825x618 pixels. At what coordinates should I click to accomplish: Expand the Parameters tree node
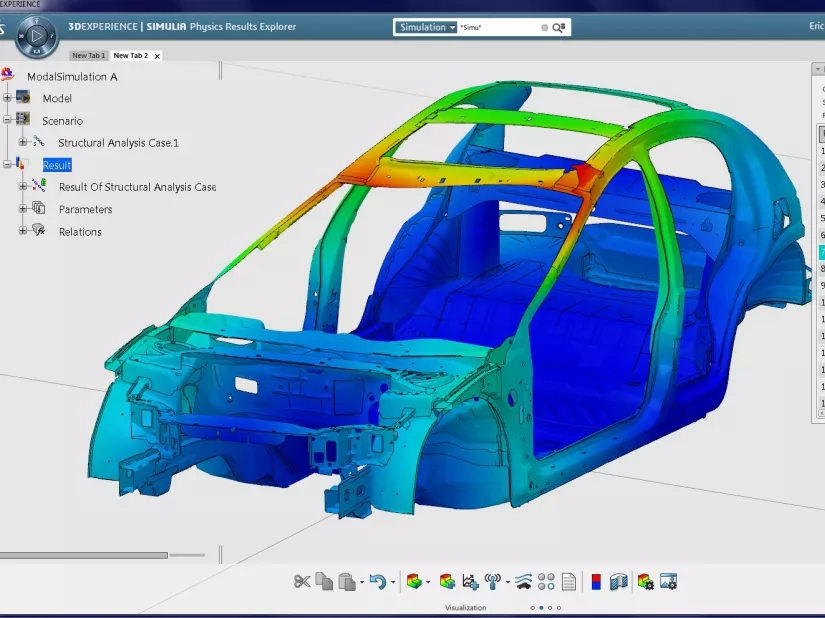pyautogui.click(x=23, y=209)
